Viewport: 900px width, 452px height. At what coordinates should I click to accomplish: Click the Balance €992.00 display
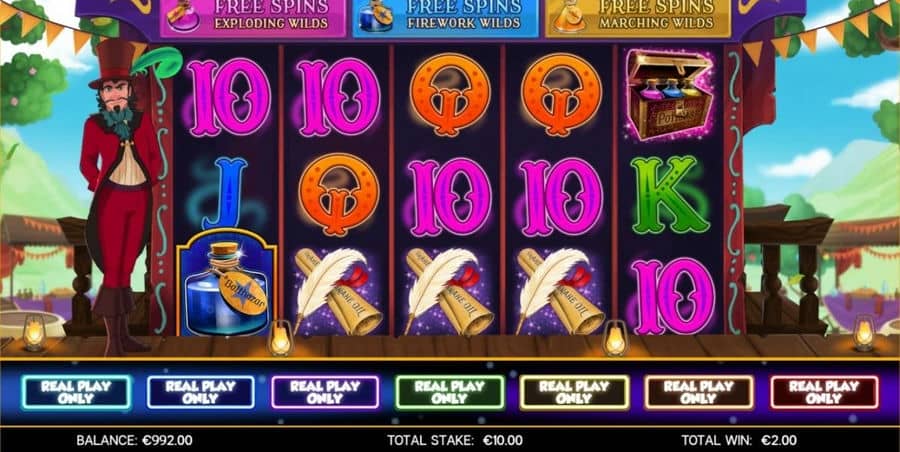[134, 441]
